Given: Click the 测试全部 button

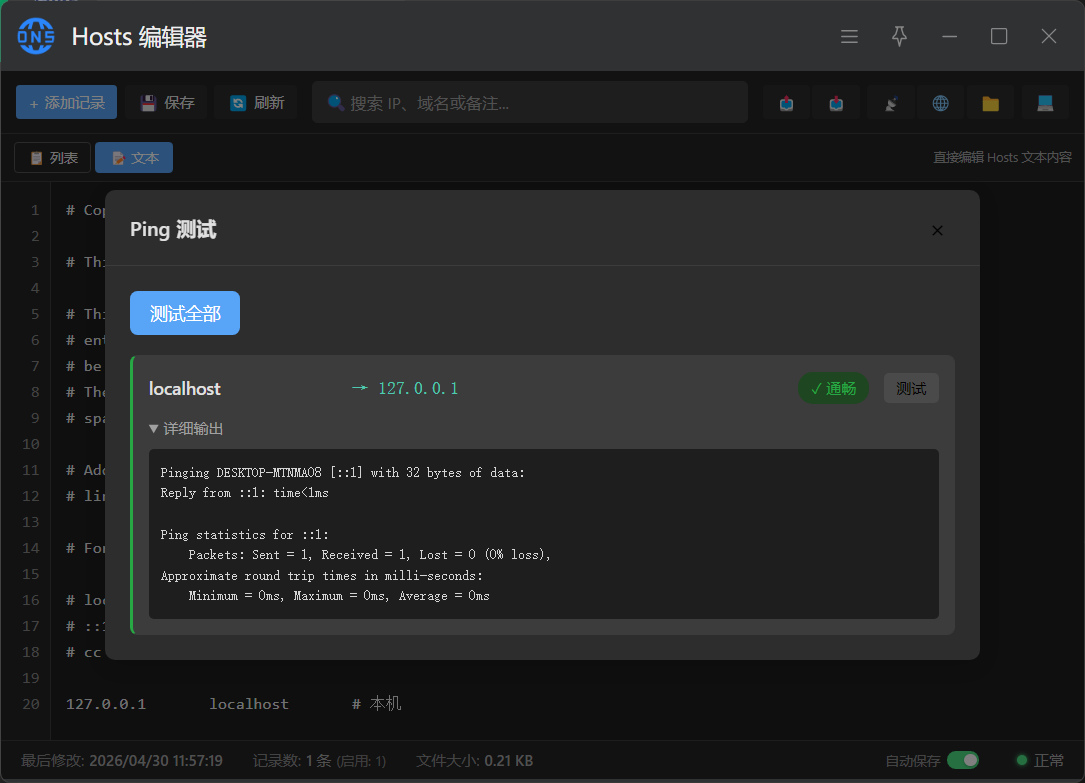Looking at the screenshot, I should click(x=185, y=313).
